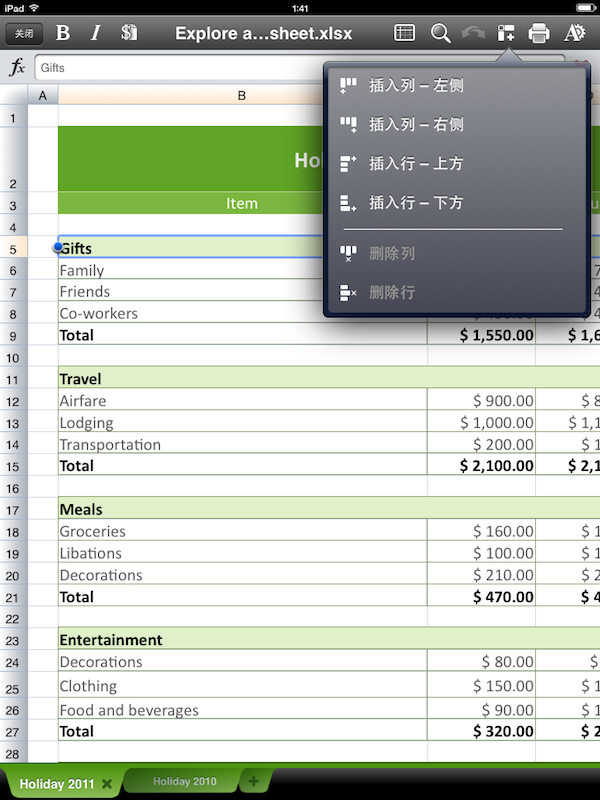Close the Holiday 2011 sheet tab
600x800 pixels.
[107, 783]
